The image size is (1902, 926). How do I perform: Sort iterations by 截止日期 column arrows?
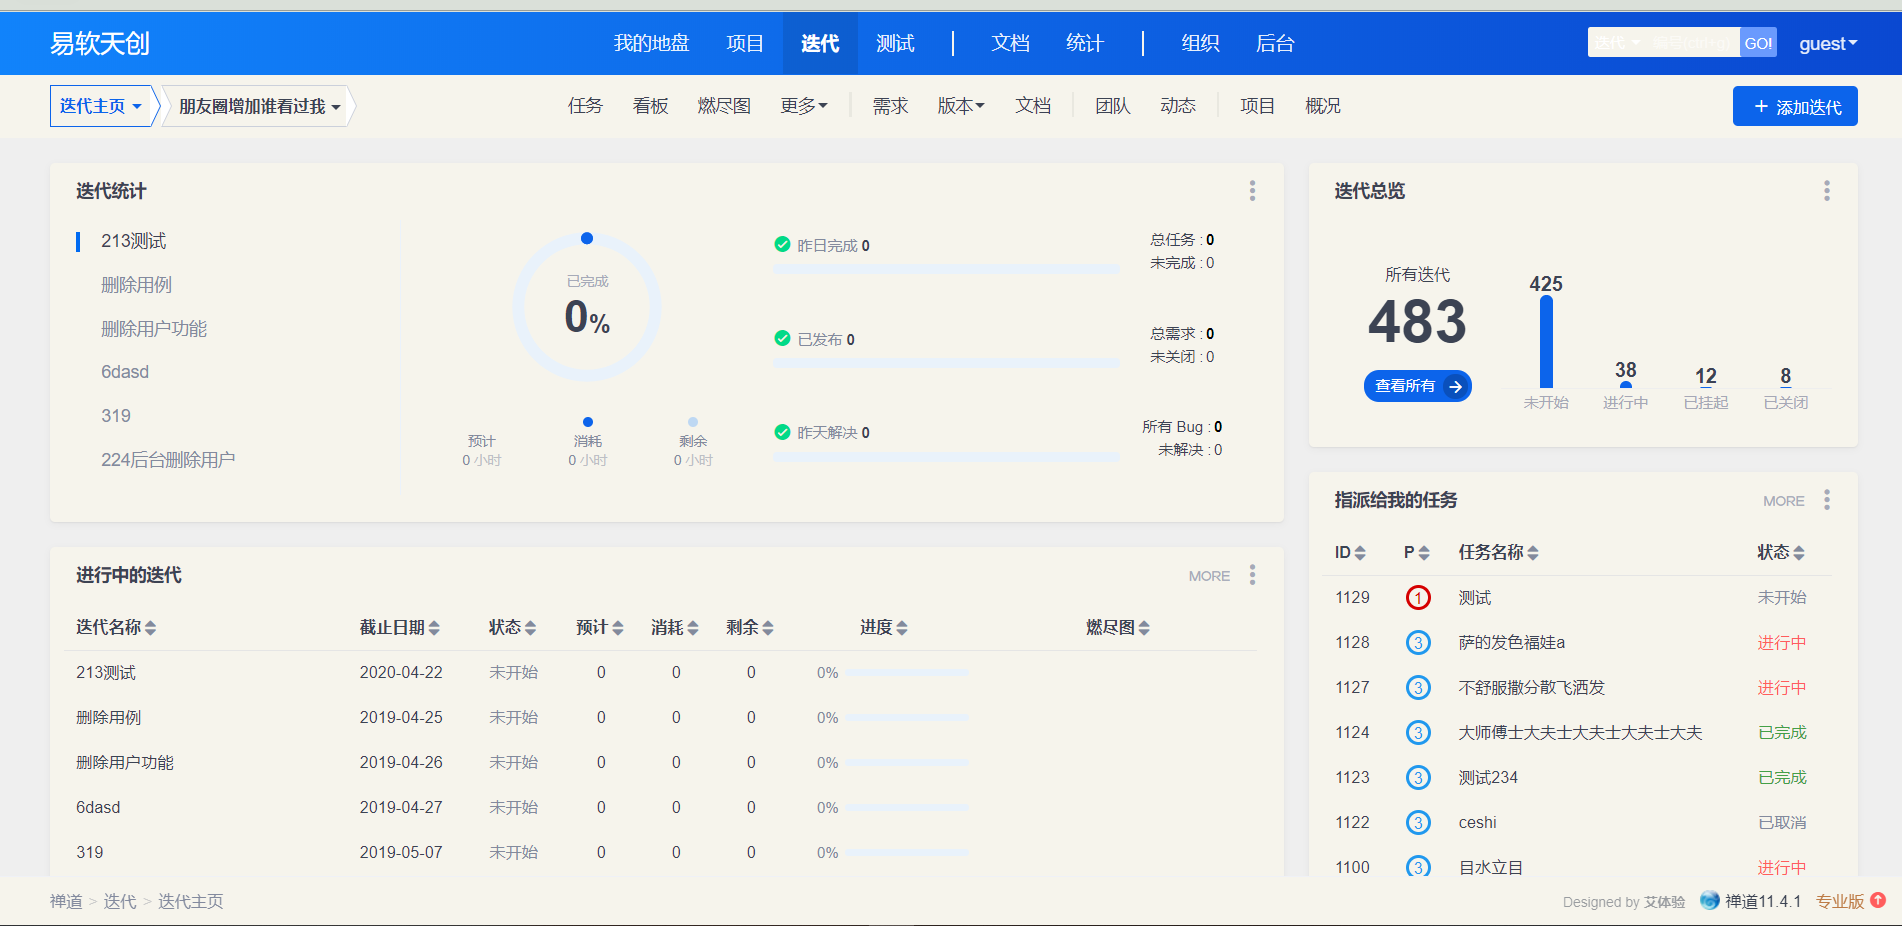pos(434,628)
